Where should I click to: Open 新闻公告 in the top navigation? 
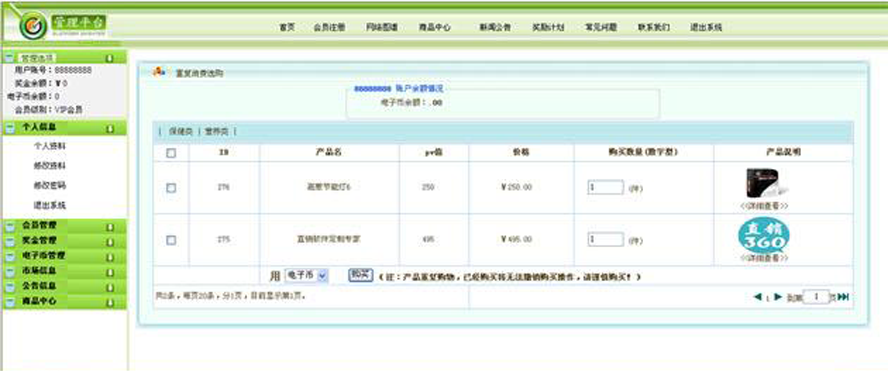[x=495, y=27]
